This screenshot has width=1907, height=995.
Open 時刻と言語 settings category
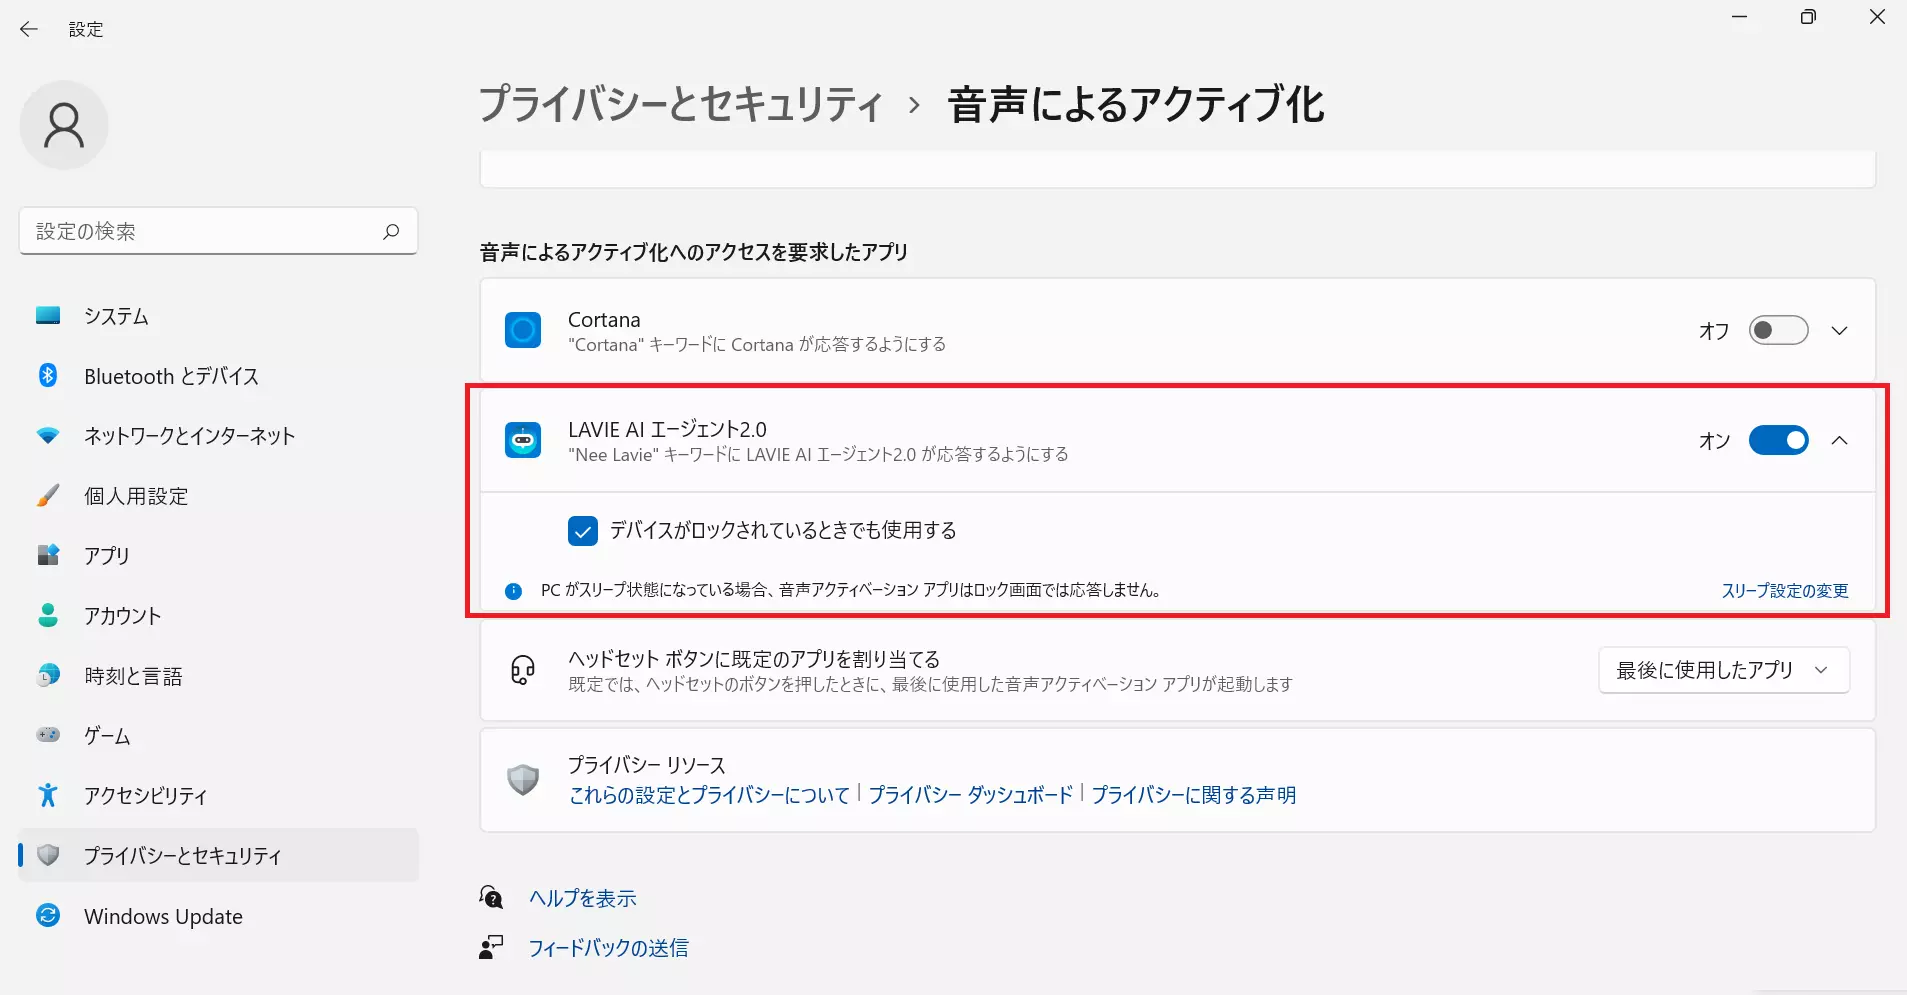click(218, 676)
